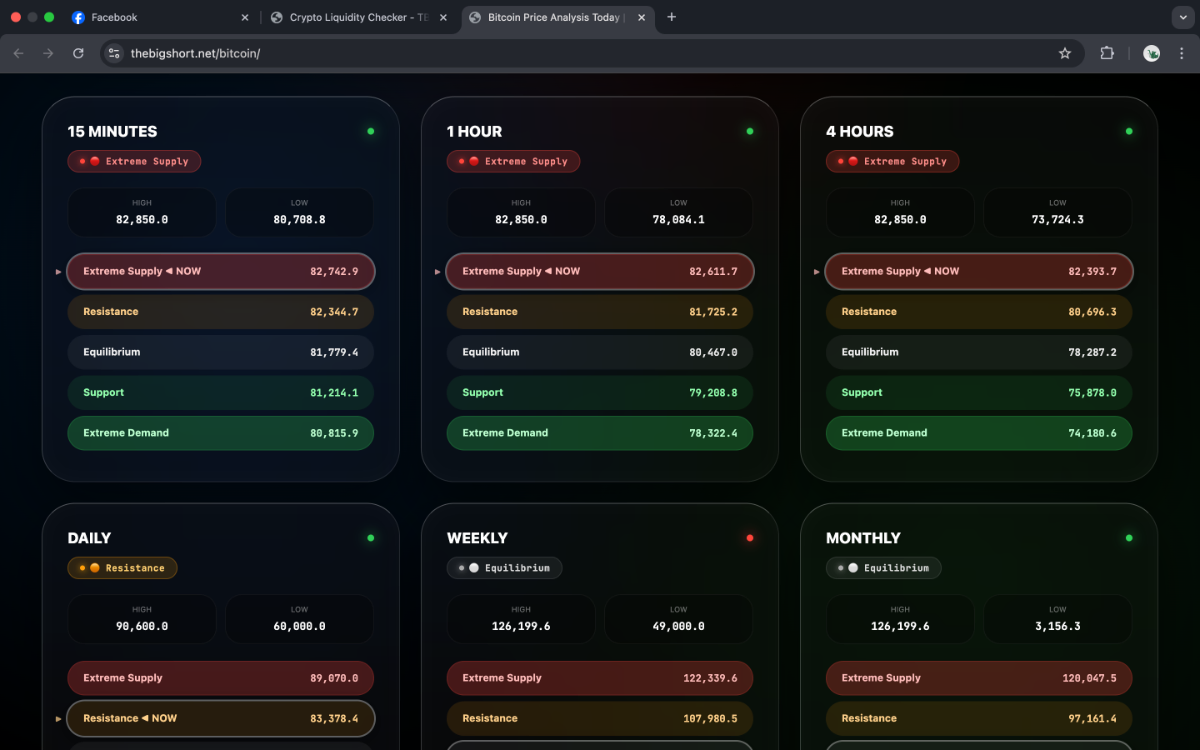Open site information icon in address bar
The image size is (1200, 750).
click(114, 53)
